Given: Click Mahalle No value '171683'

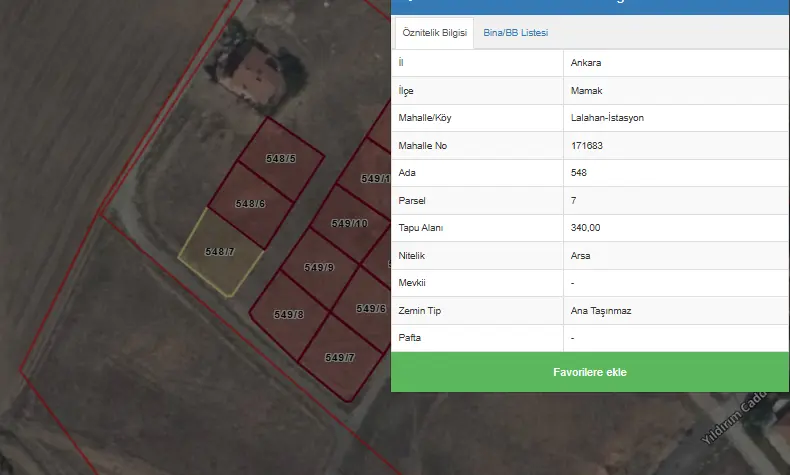Looking at the screenshot, I should [x=586, y=146].
